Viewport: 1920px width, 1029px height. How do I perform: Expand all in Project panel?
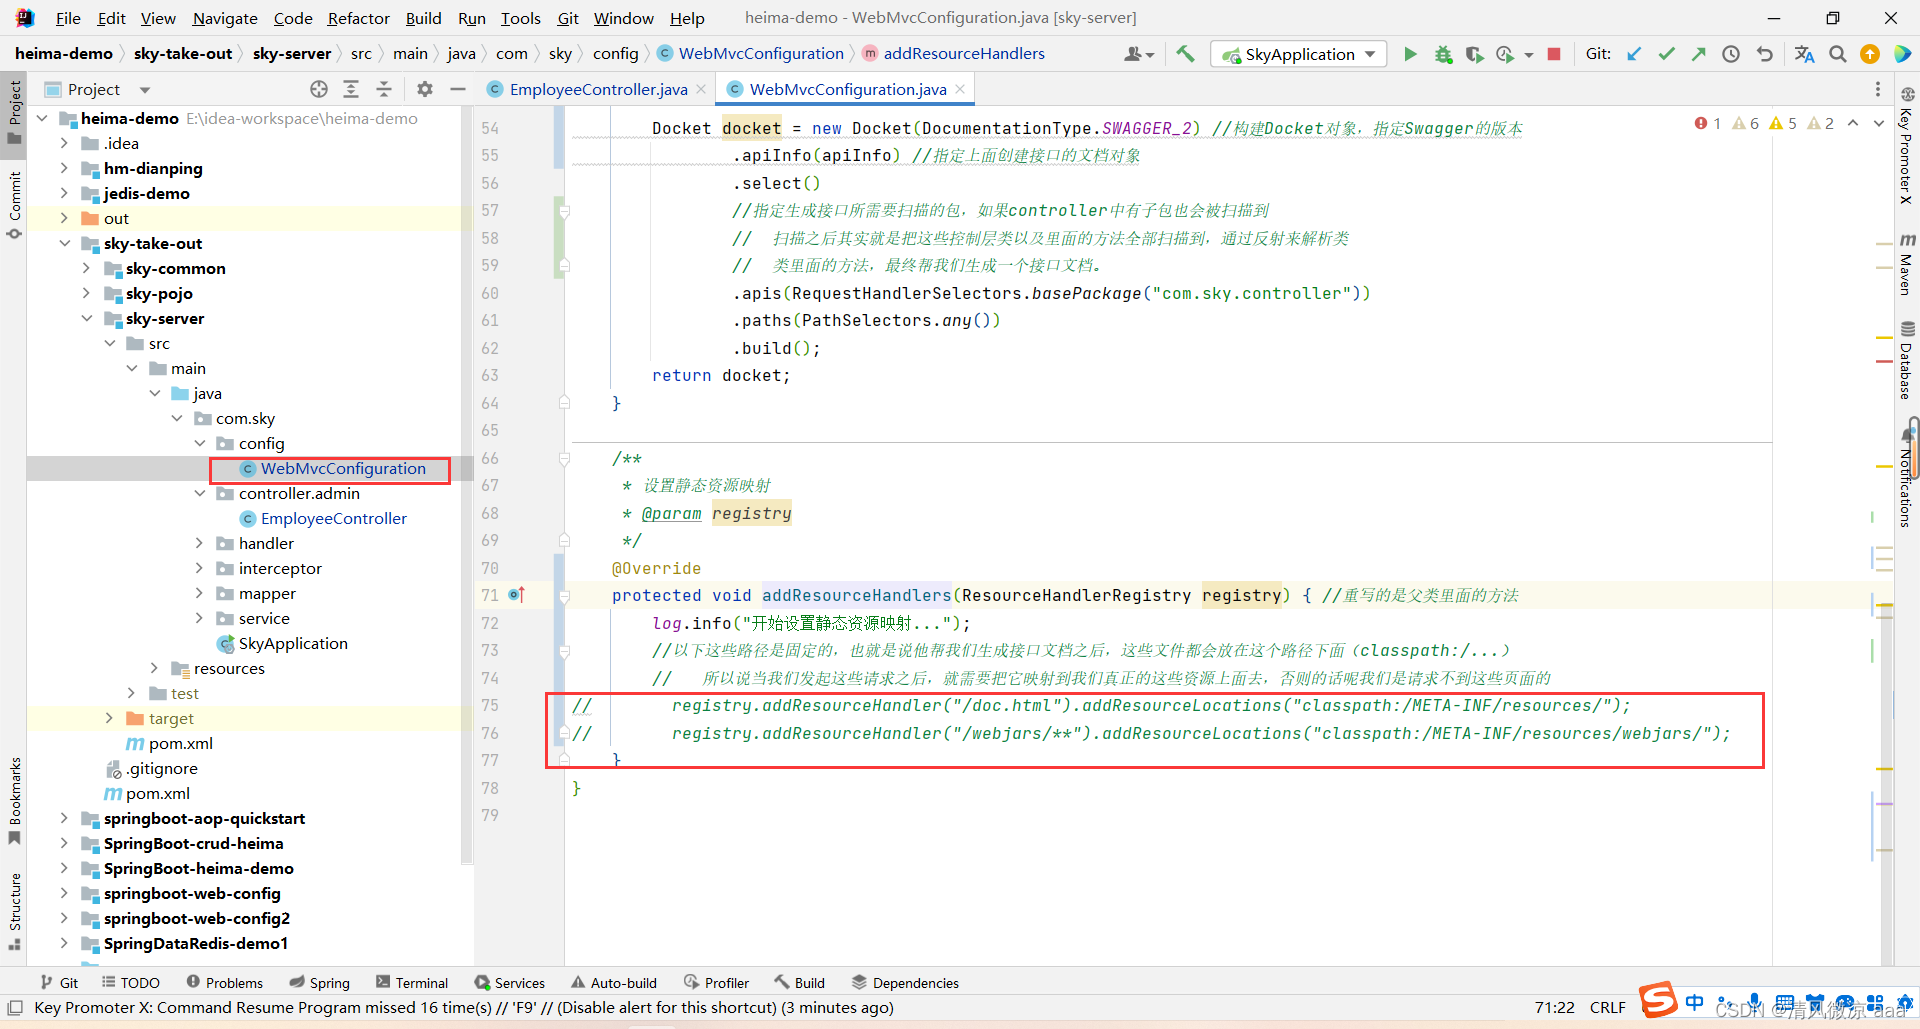tap(351, 89)
